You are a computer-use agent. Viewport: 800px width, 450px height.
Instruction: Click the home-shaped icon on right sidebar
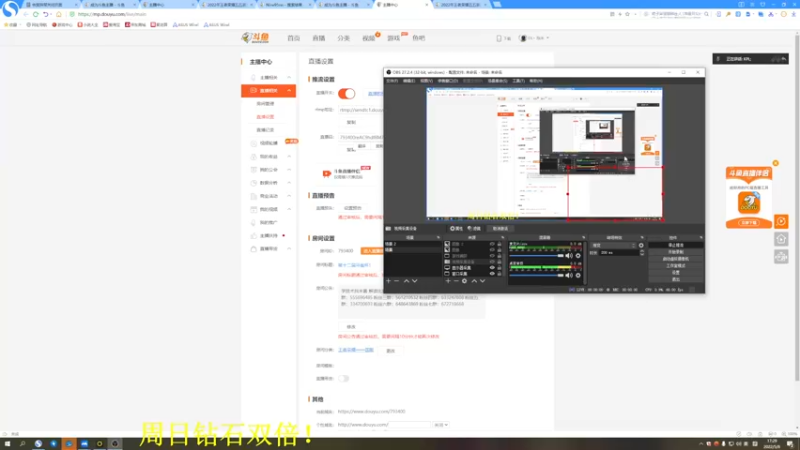click(x=781, y=239)
